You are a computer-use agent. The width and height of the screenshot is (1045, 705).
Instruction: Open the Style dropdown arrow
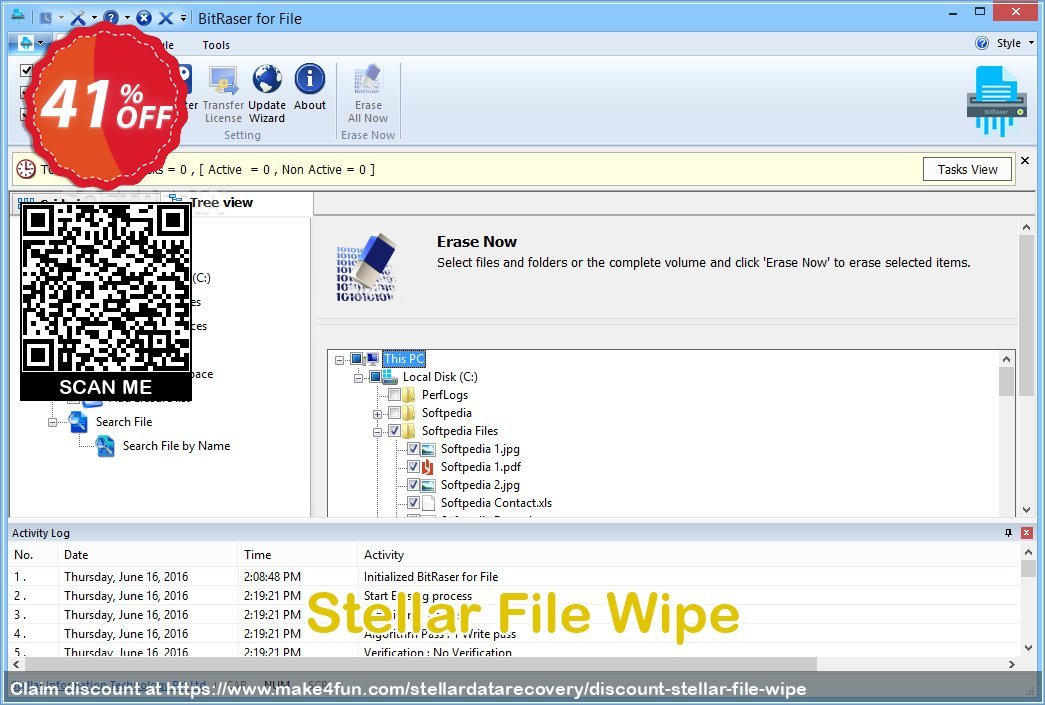1032,43
